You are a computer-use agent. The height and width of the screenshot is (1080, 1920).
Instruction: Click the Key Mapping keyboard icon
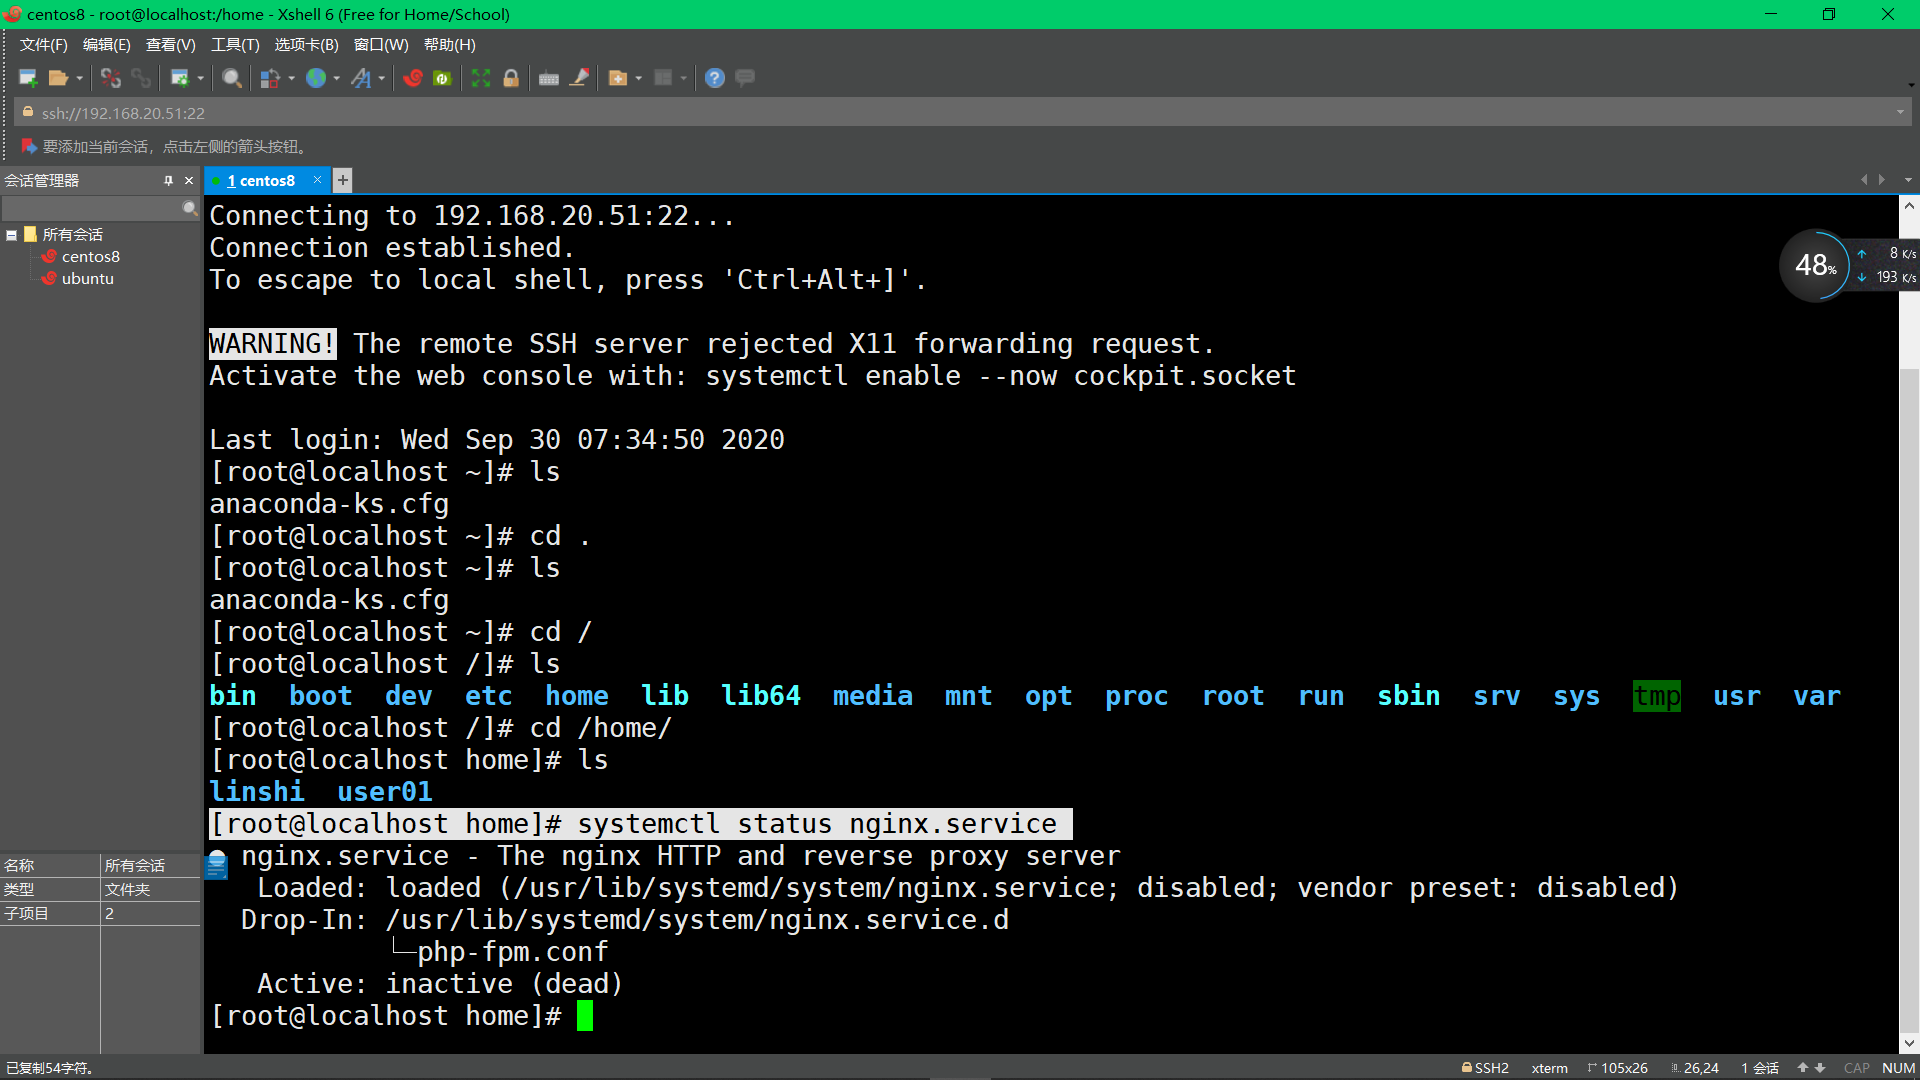point(549,78)
